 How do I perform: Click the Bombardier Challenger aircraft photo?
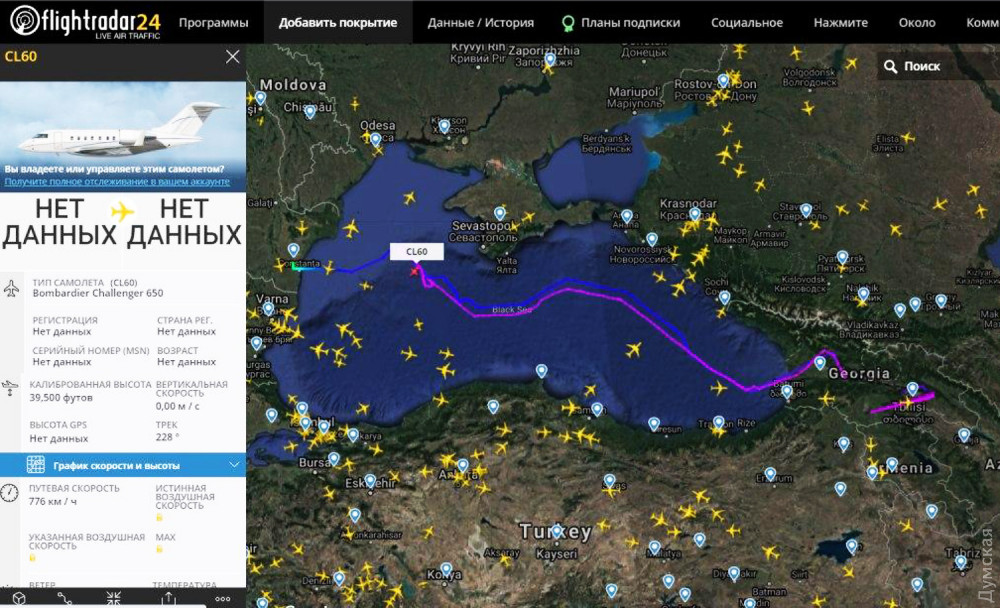tap(122, 120)
